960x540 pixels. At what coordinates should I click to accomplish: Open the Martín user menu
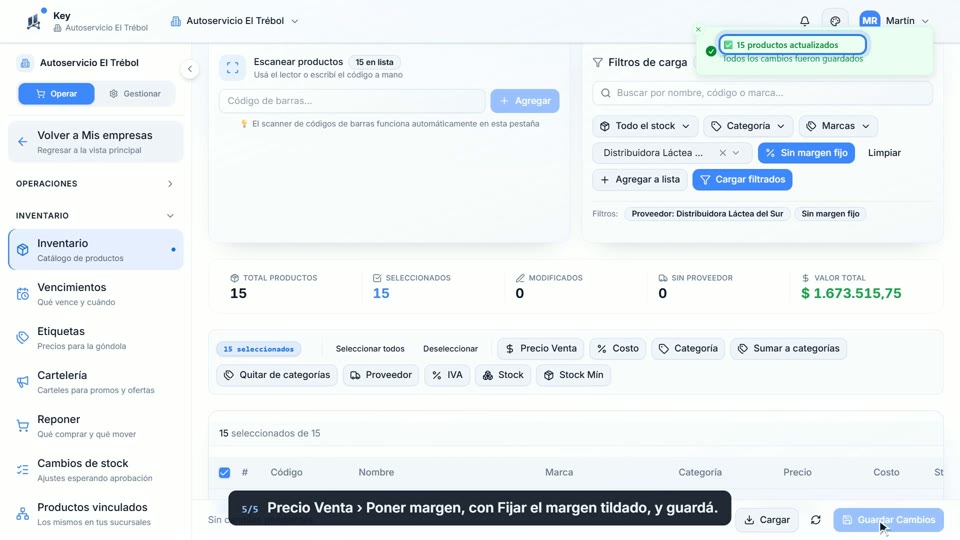(894, 21)
